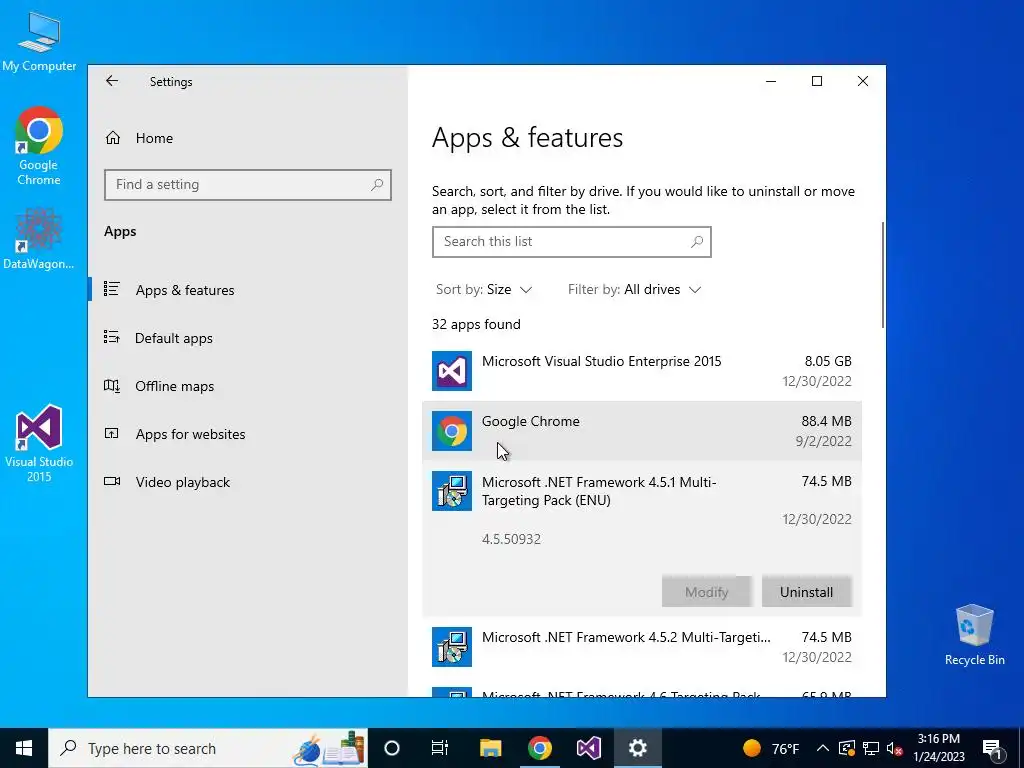Viewport: 1024px width, 768px height.
Task: Open the weather 76°F widget
Action: pos(771,748)
